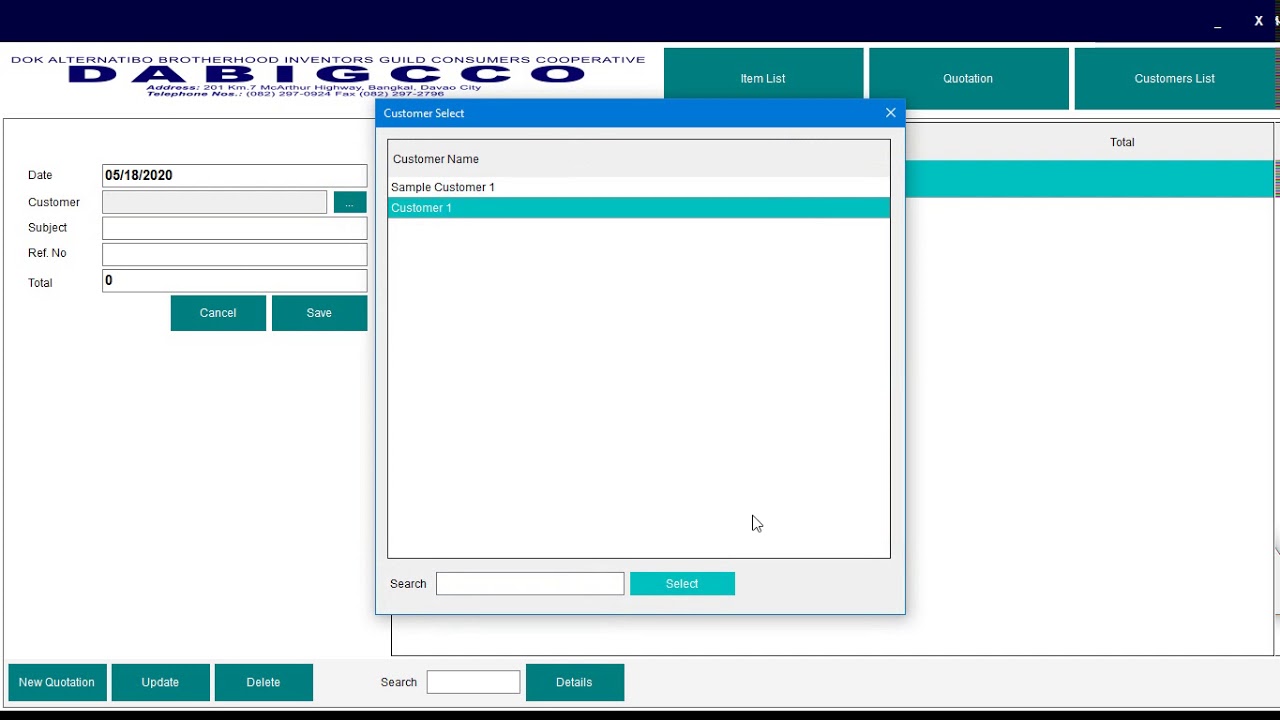Click the Subject input field
This screenshot has width=1280, height=720.
tap(235, 228)
